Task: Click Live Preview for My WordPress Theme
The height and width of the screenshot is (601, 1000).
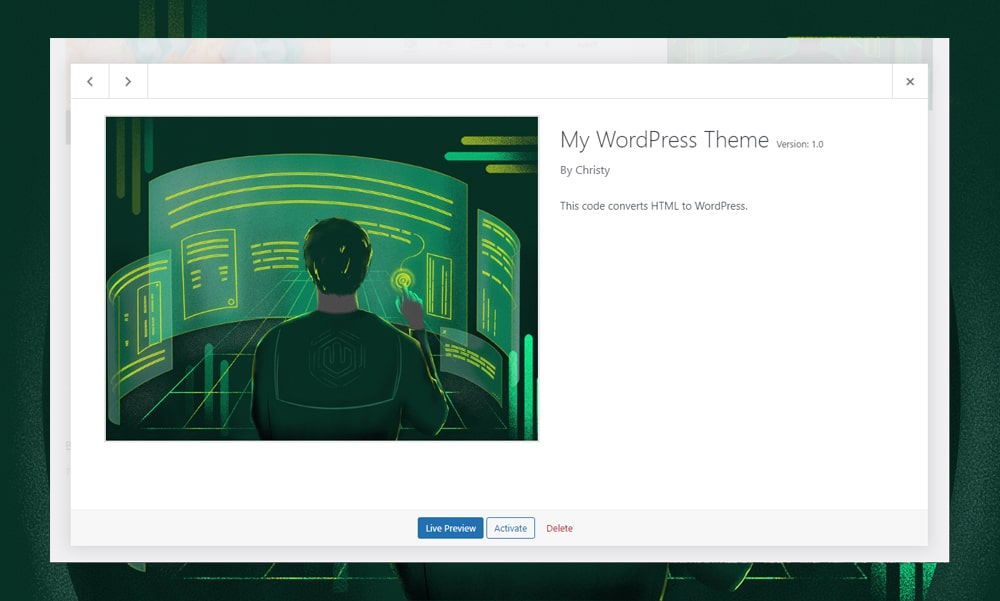Action: [x=450, y=528]
